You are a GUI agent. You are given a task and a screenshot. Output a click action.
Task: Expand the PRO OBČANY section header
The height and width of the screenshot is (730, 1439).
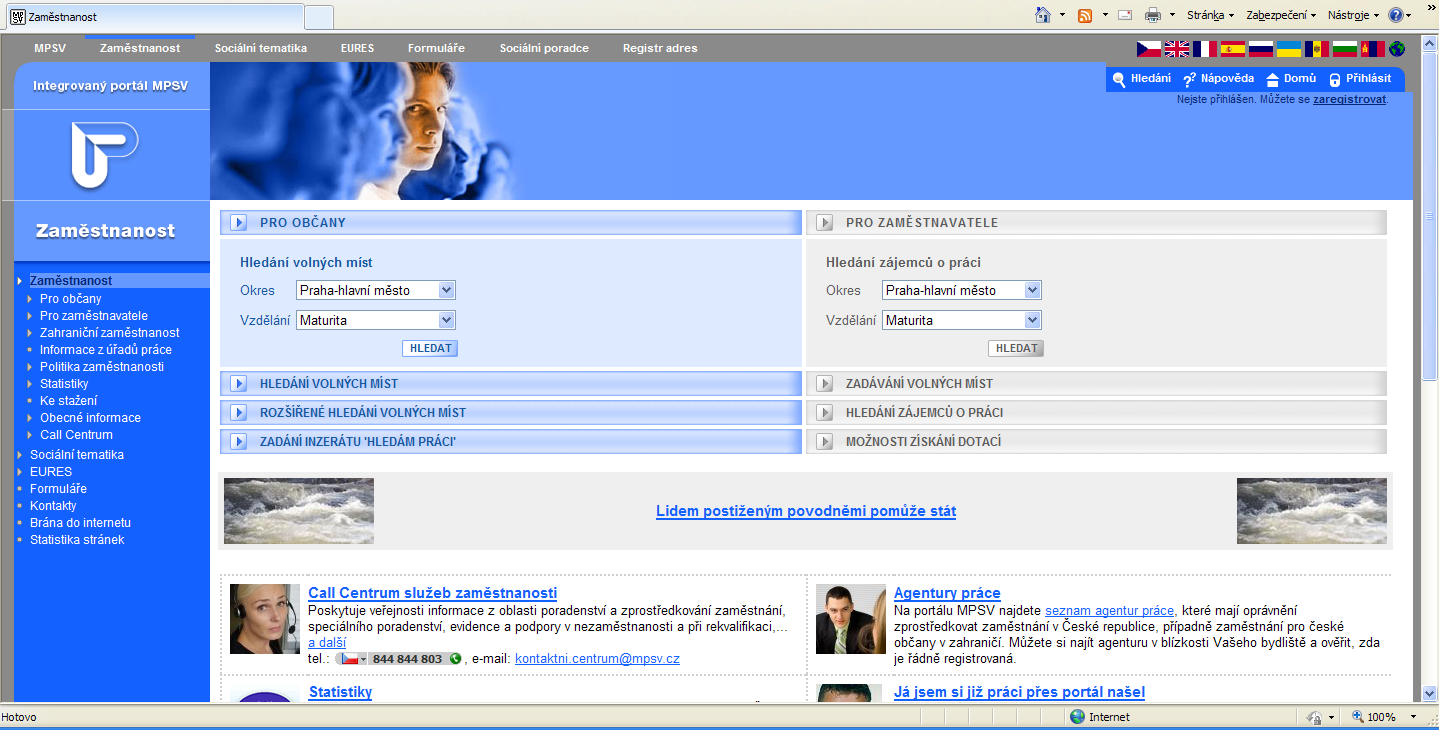[x=511, y=222]
